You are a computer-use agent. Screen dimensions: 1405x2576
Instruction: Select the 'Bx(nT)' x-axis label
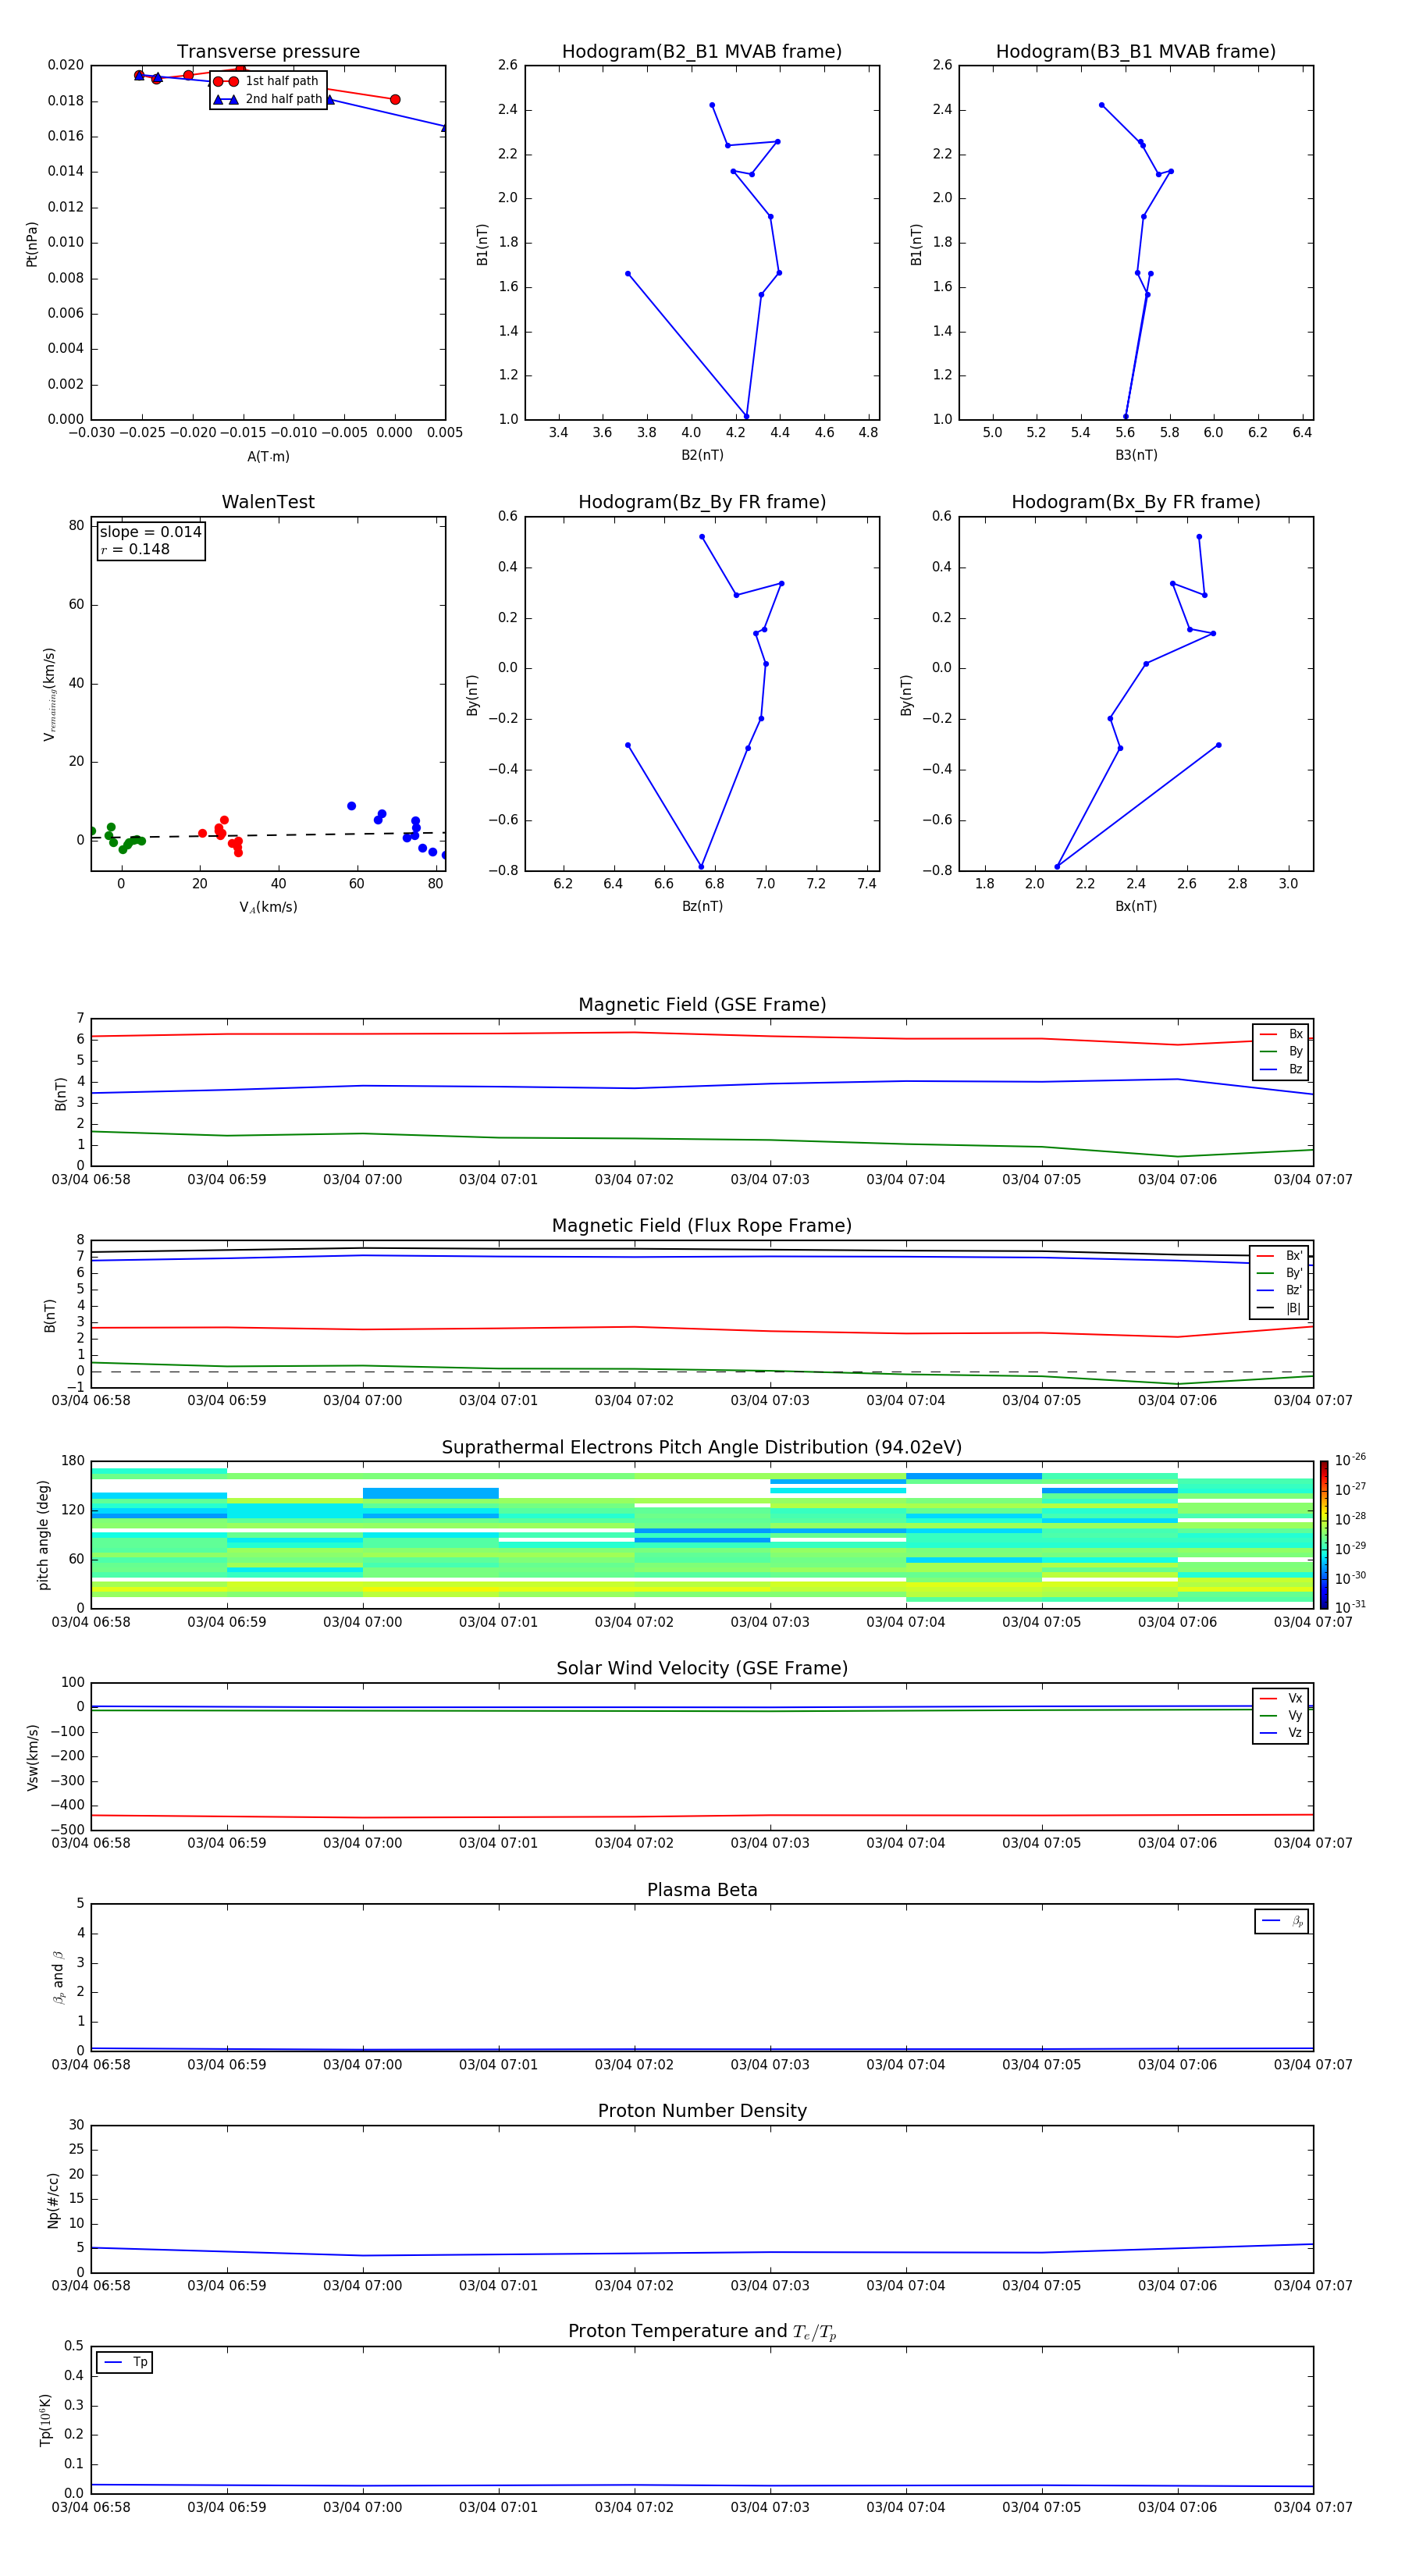tap(1136, 907)
